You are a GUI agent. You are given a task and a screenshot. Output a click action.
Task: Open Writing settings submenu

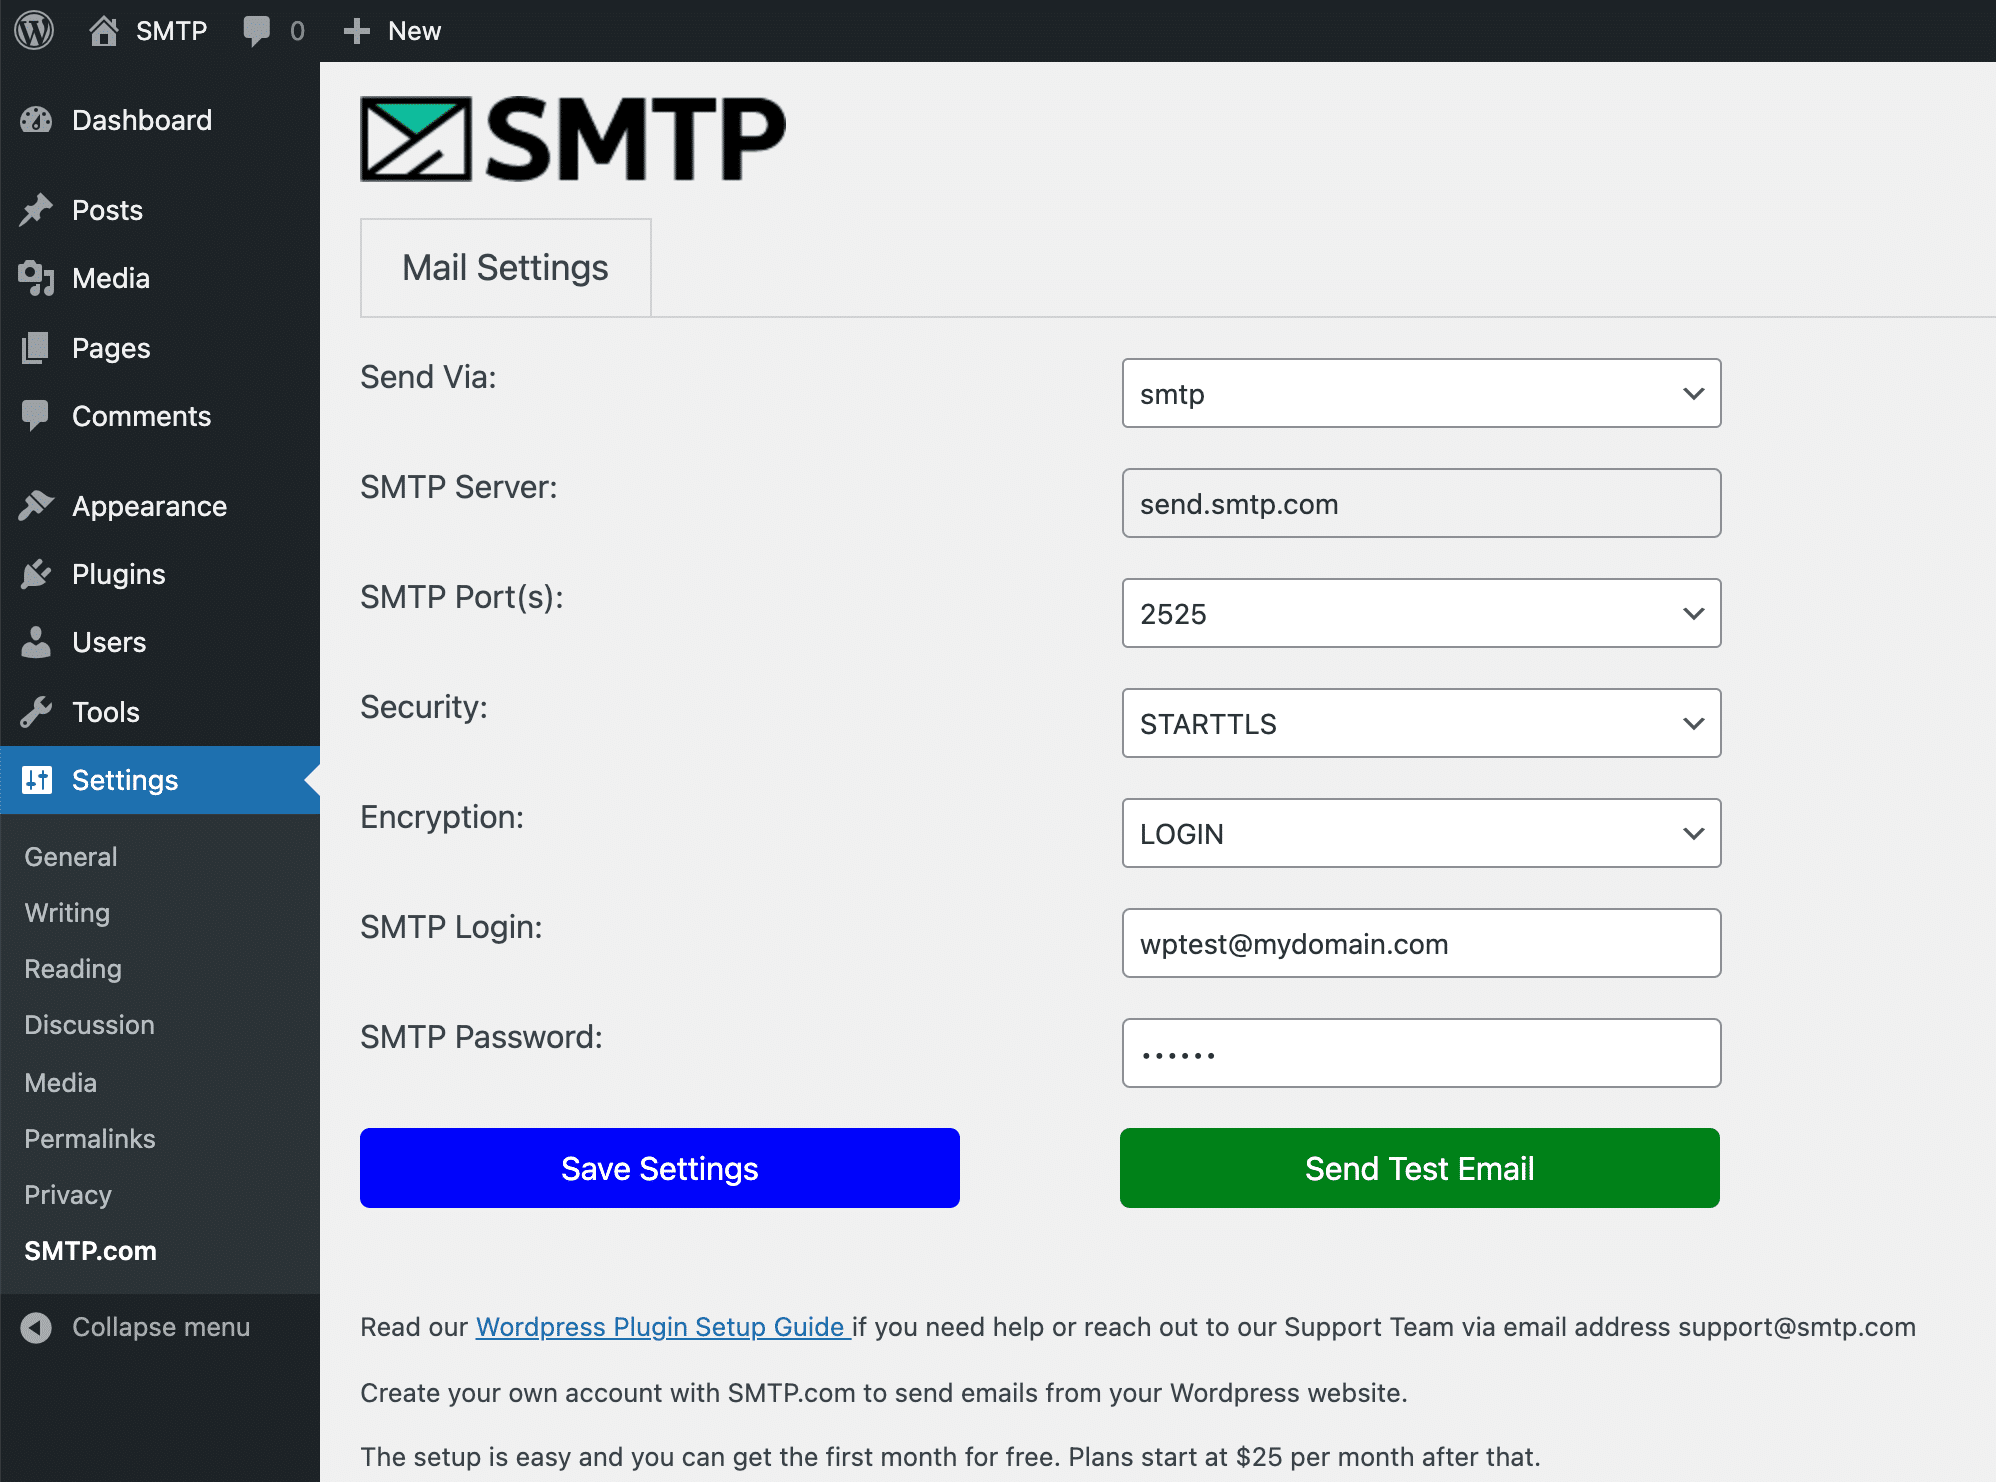coord(67,913)
